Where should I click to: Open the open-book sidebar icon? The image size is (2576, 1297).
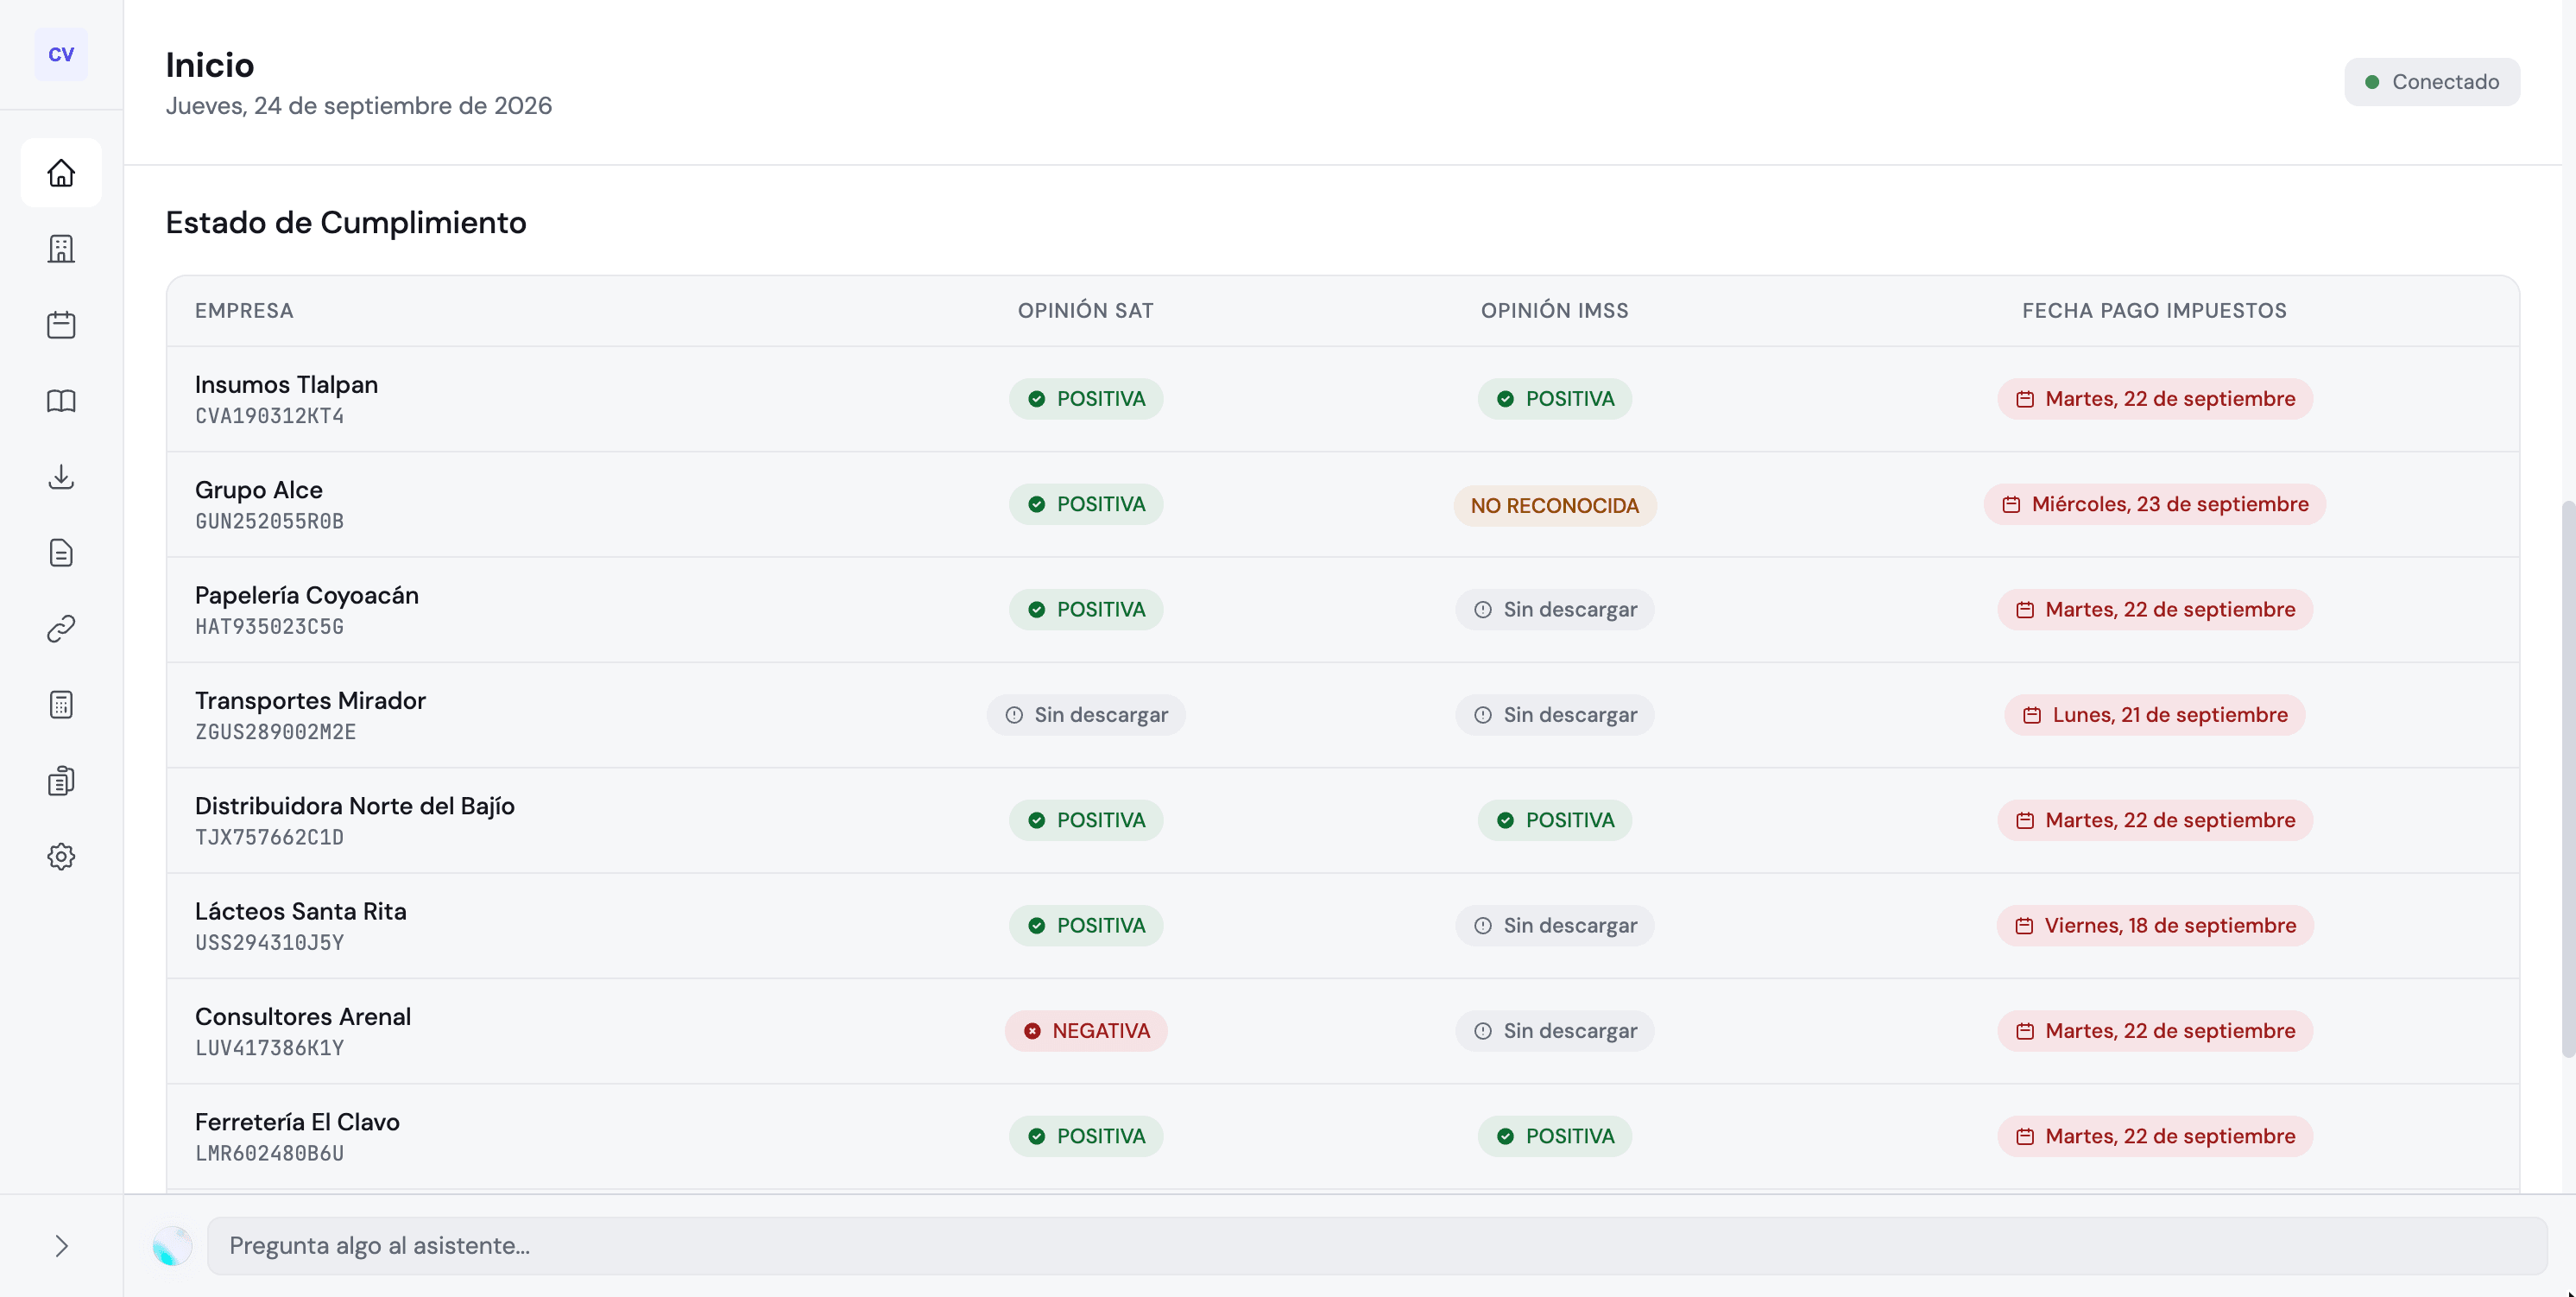[61, 401]
